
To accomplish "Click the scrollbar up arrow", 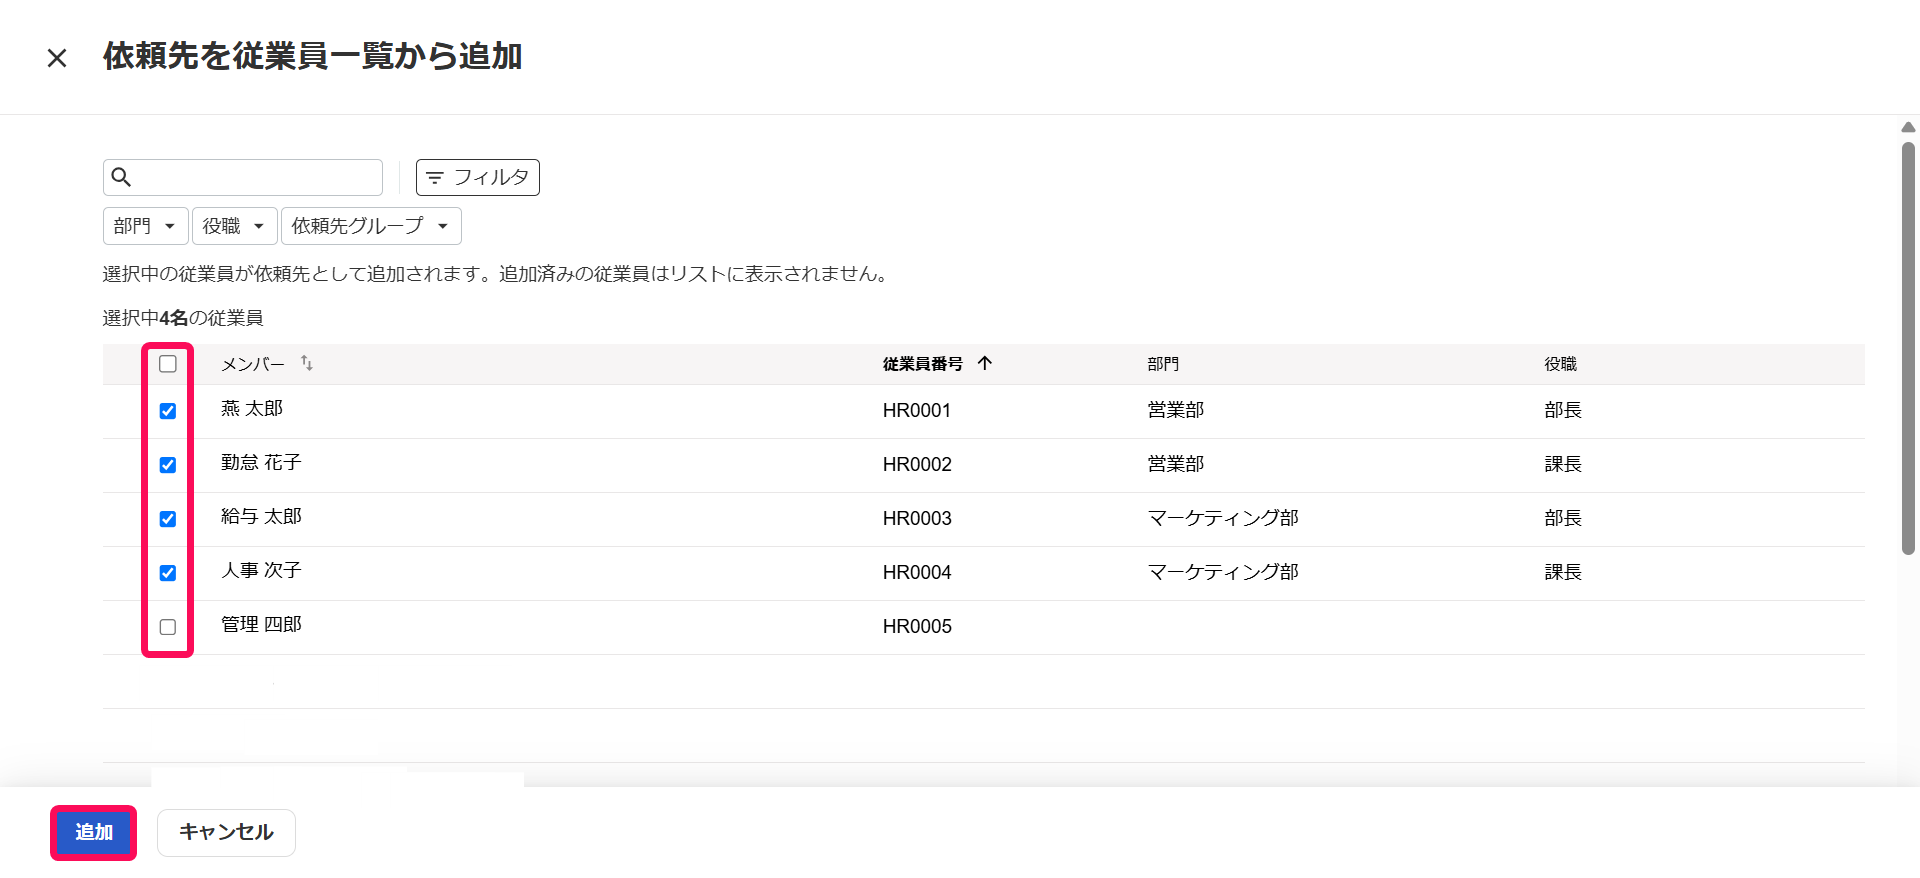I will [x=1908, y=127].
